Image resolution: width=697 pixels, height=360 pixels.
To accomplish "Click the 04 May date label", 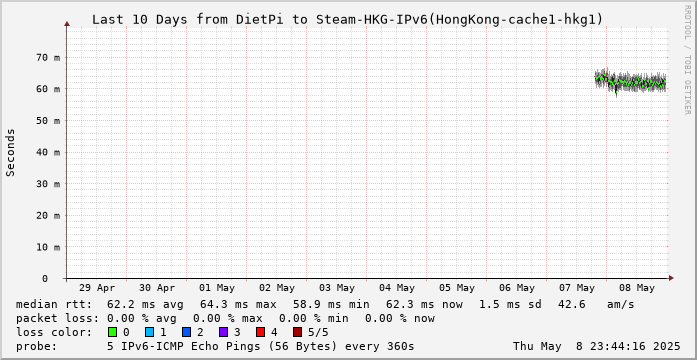I will (x=397, y=288).
